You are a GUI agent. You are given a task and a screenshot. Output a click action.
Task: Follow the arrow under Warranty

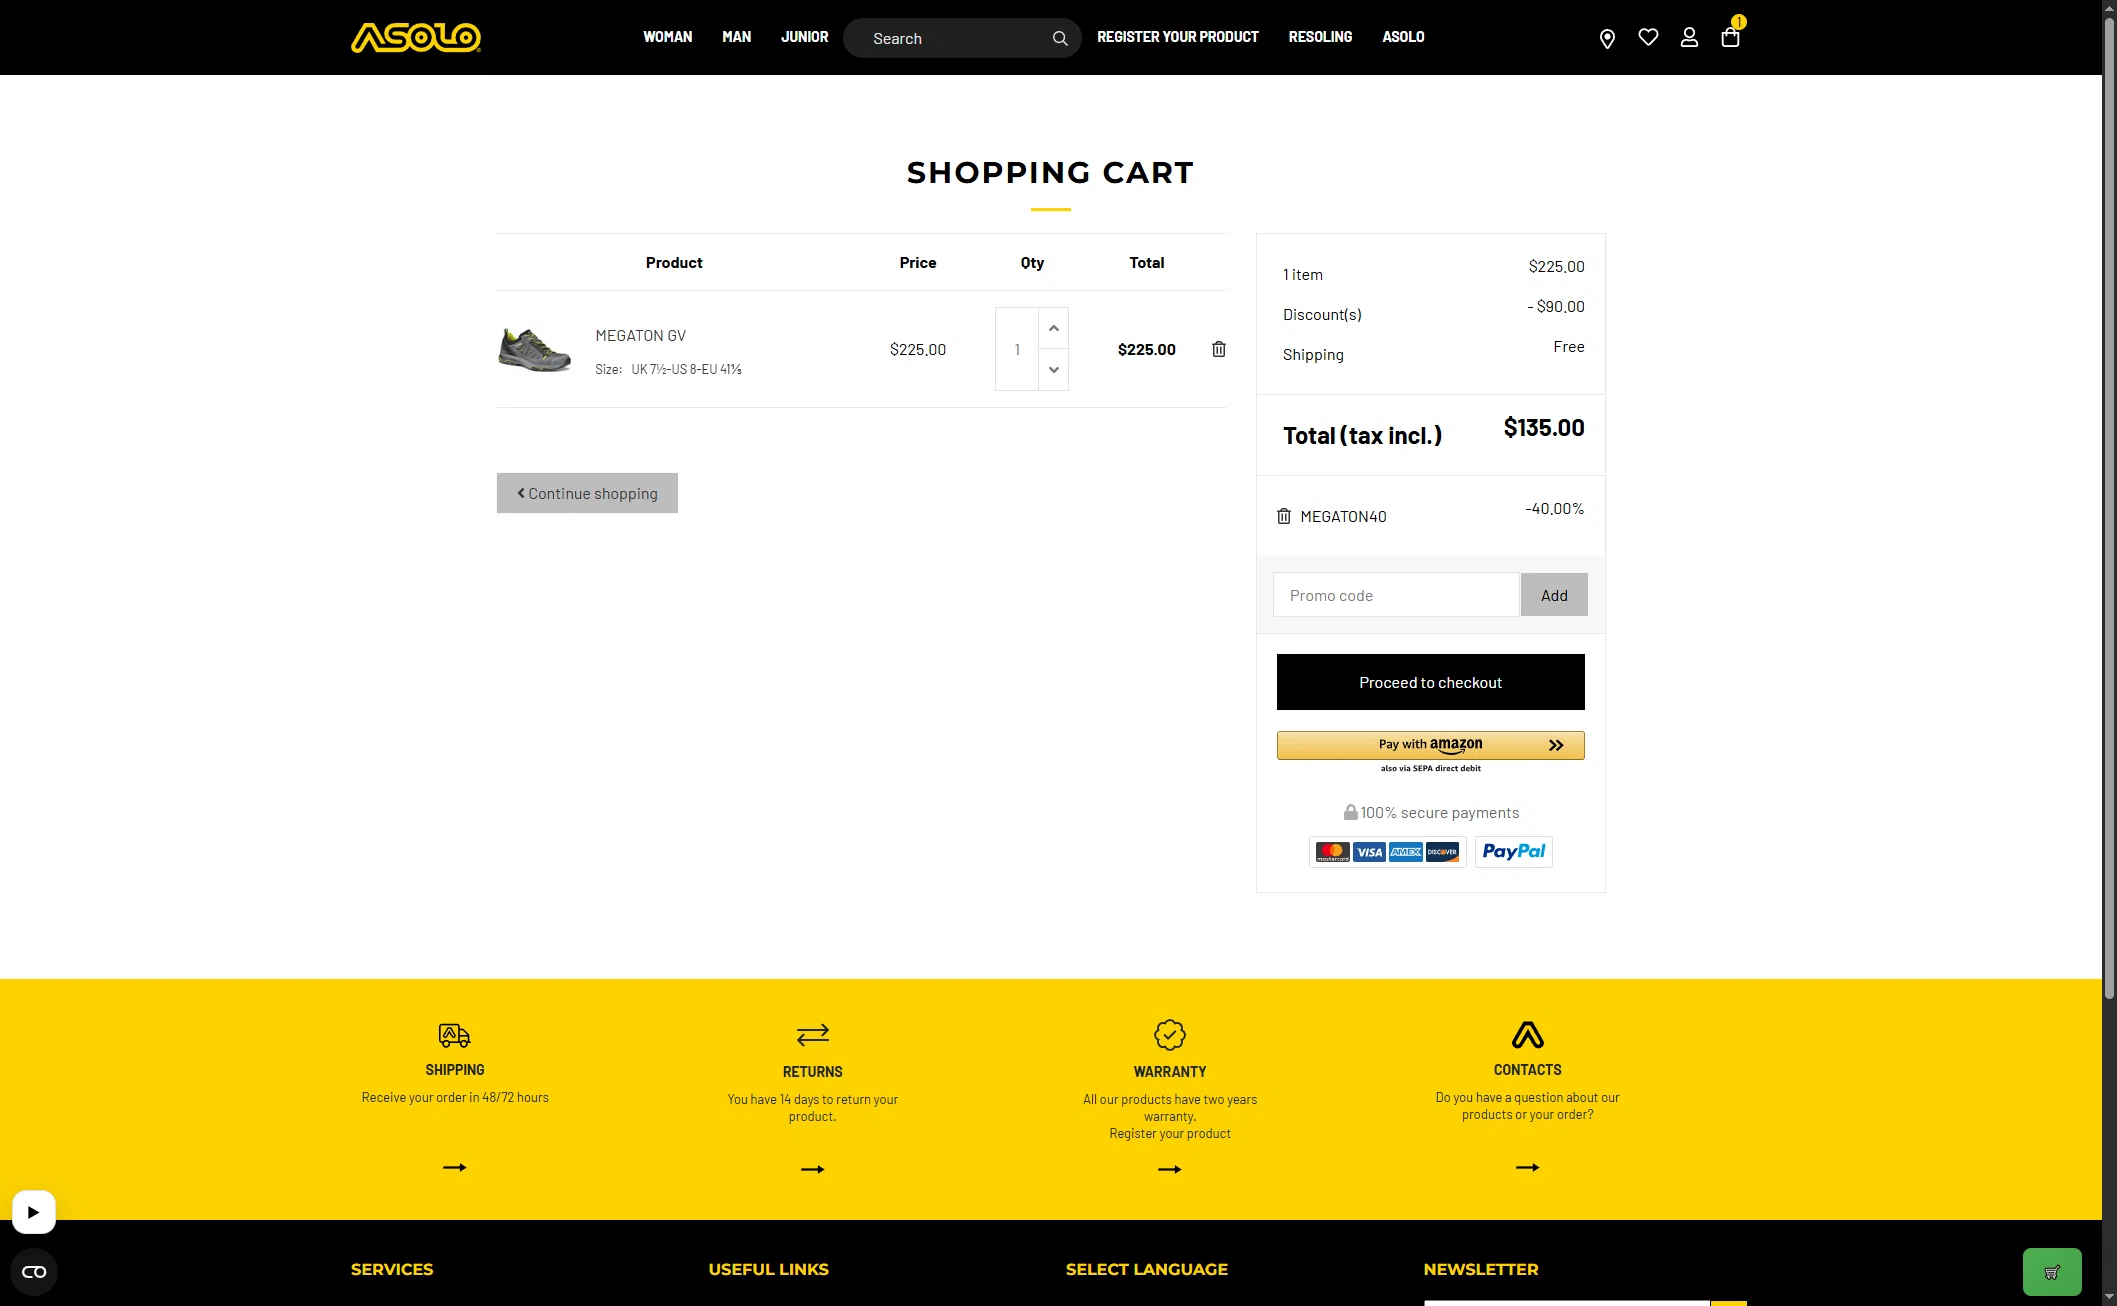(1170, 1169)
